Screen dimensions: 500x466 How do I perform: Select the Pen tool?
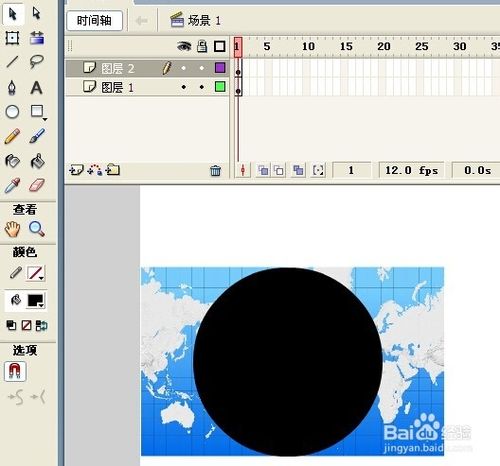[12, 87]
